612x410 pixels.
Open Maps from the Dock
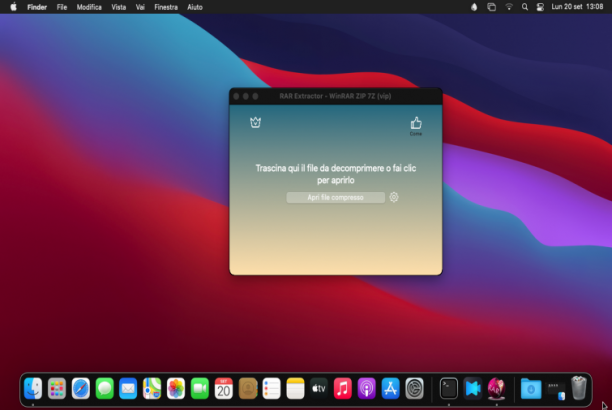tap(152, 389)
